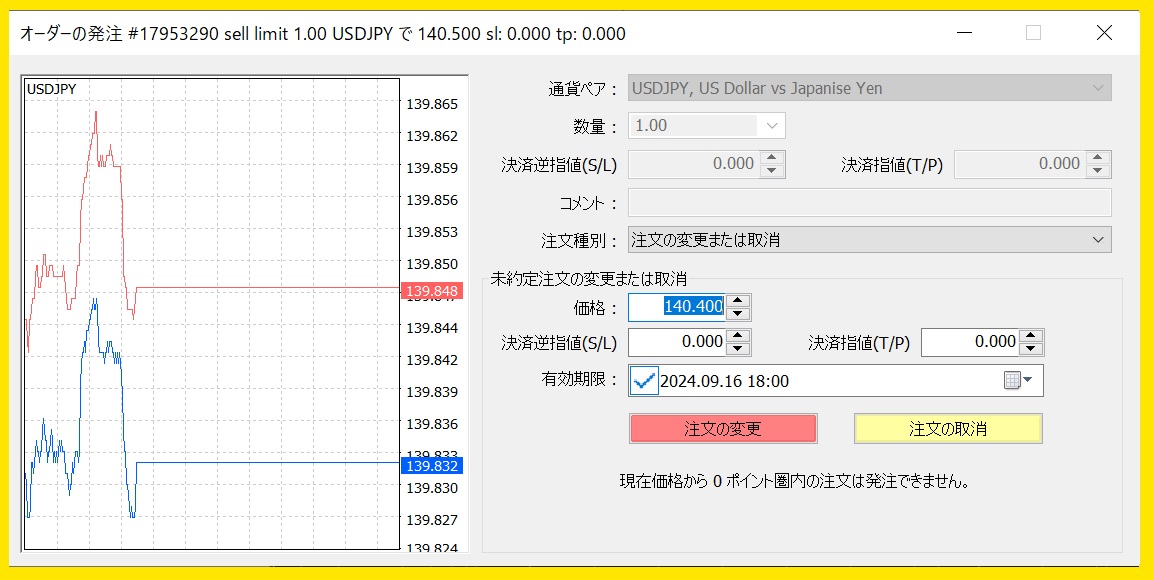Increase lower 決済逆指値(S/L) value with up arrow
The height and width of the screenshot is (580, 1153).
tap(738, 336)
